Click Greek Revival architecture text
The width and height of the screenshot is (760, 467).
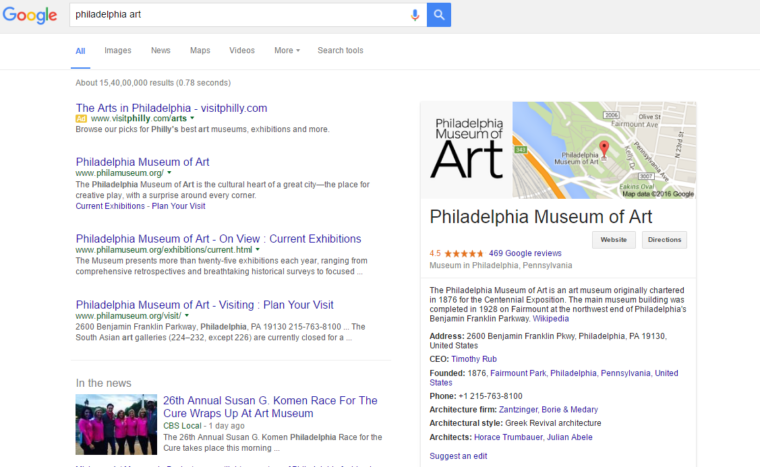pyautogui.click(x=553, y=423)
